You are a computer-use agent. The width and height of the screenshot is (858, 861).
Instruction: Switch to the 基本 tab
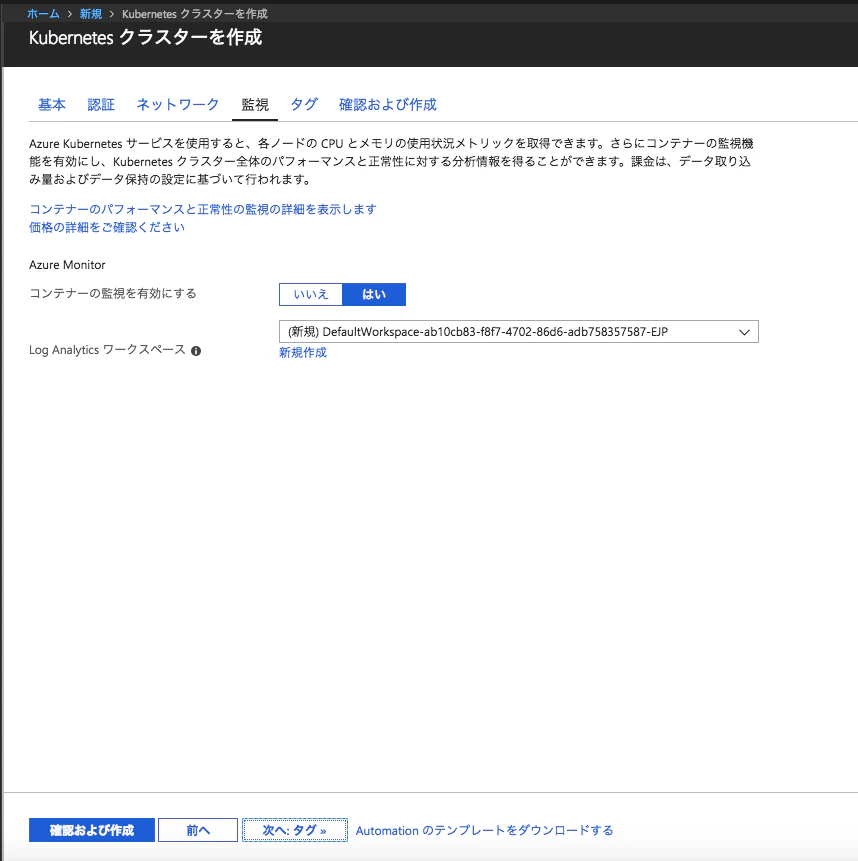[x=52, y=104]
